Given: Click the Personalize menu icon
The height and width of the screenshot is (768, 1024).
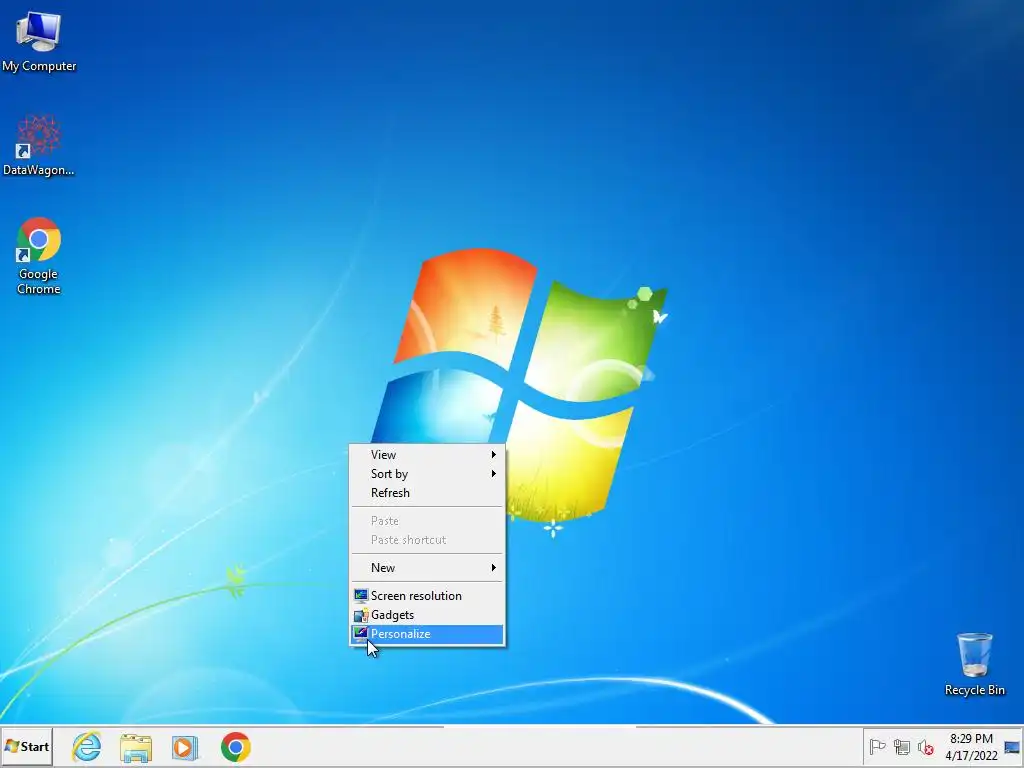Looking at the screenshot, I should [x=360, y=633].
